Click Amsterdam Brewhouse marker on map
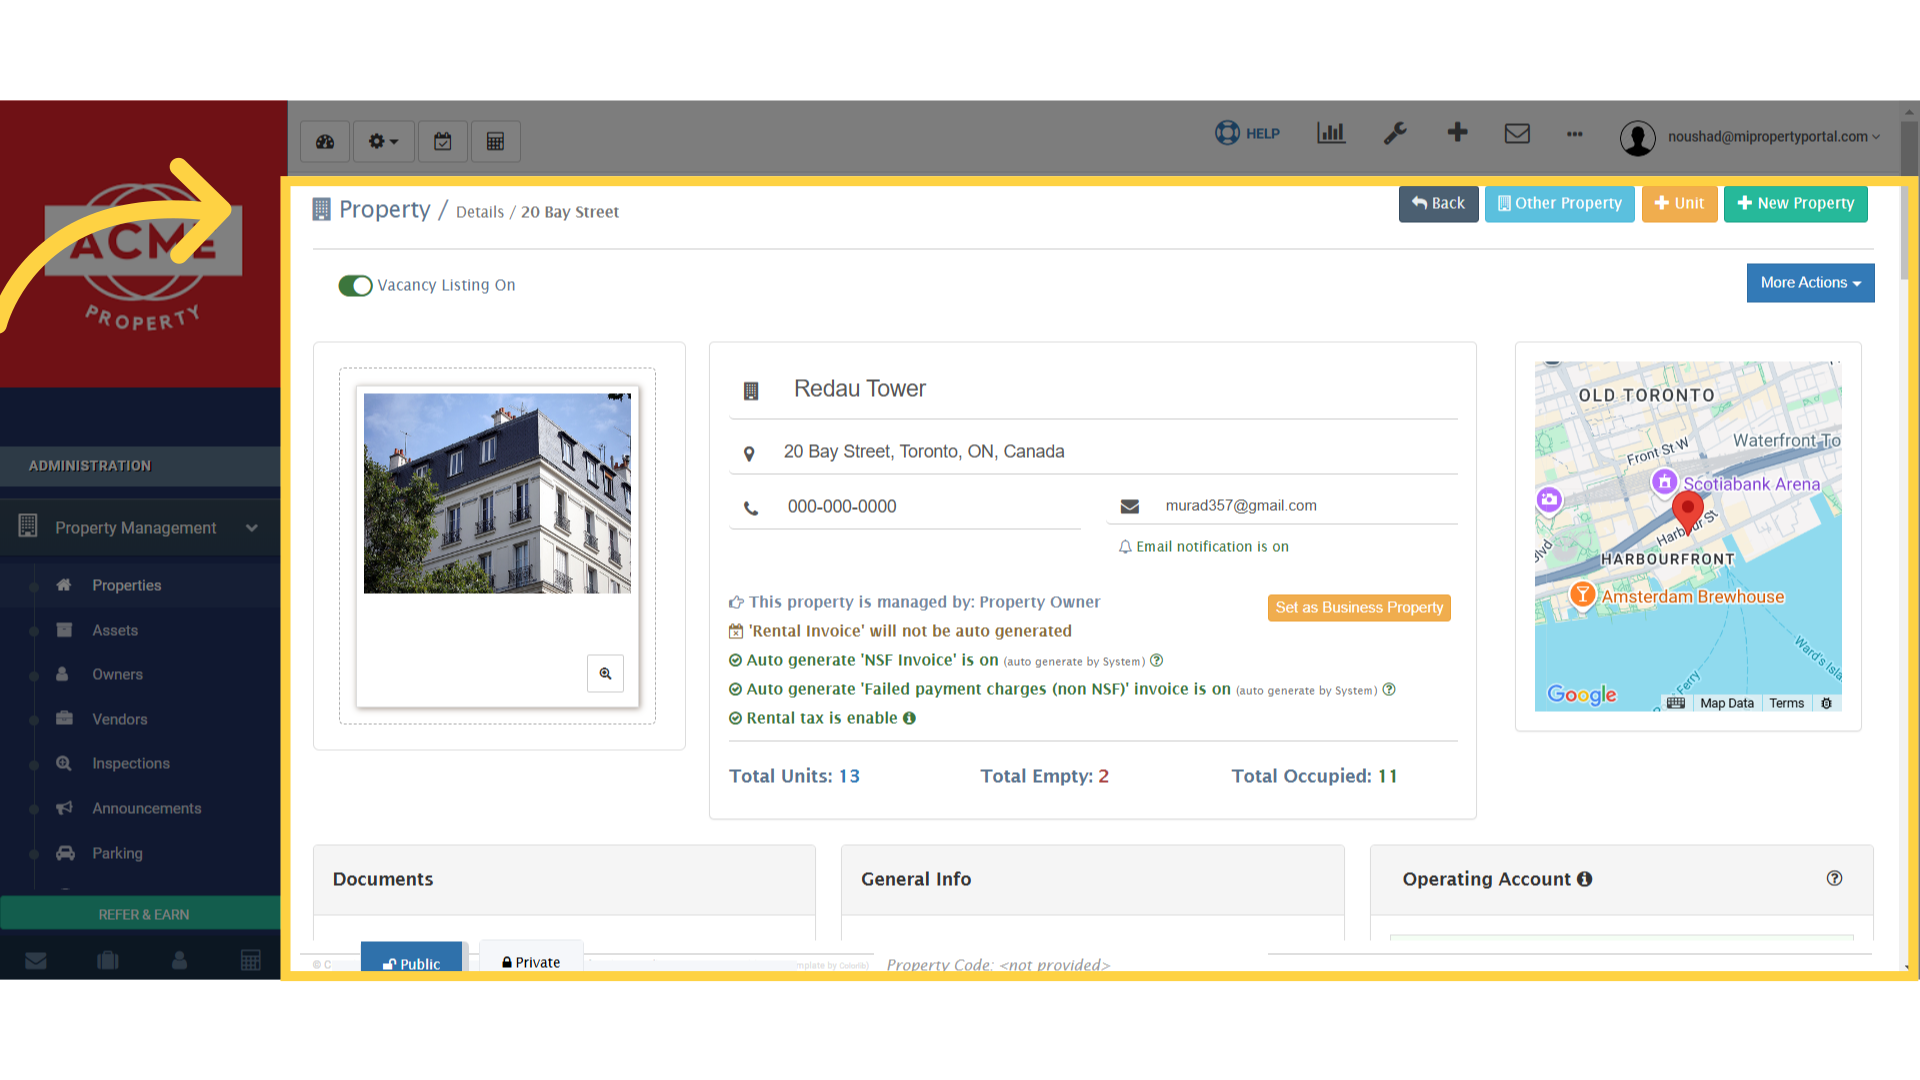1920x1080 pixels. pyautogui.click(x=1582, y=595)
